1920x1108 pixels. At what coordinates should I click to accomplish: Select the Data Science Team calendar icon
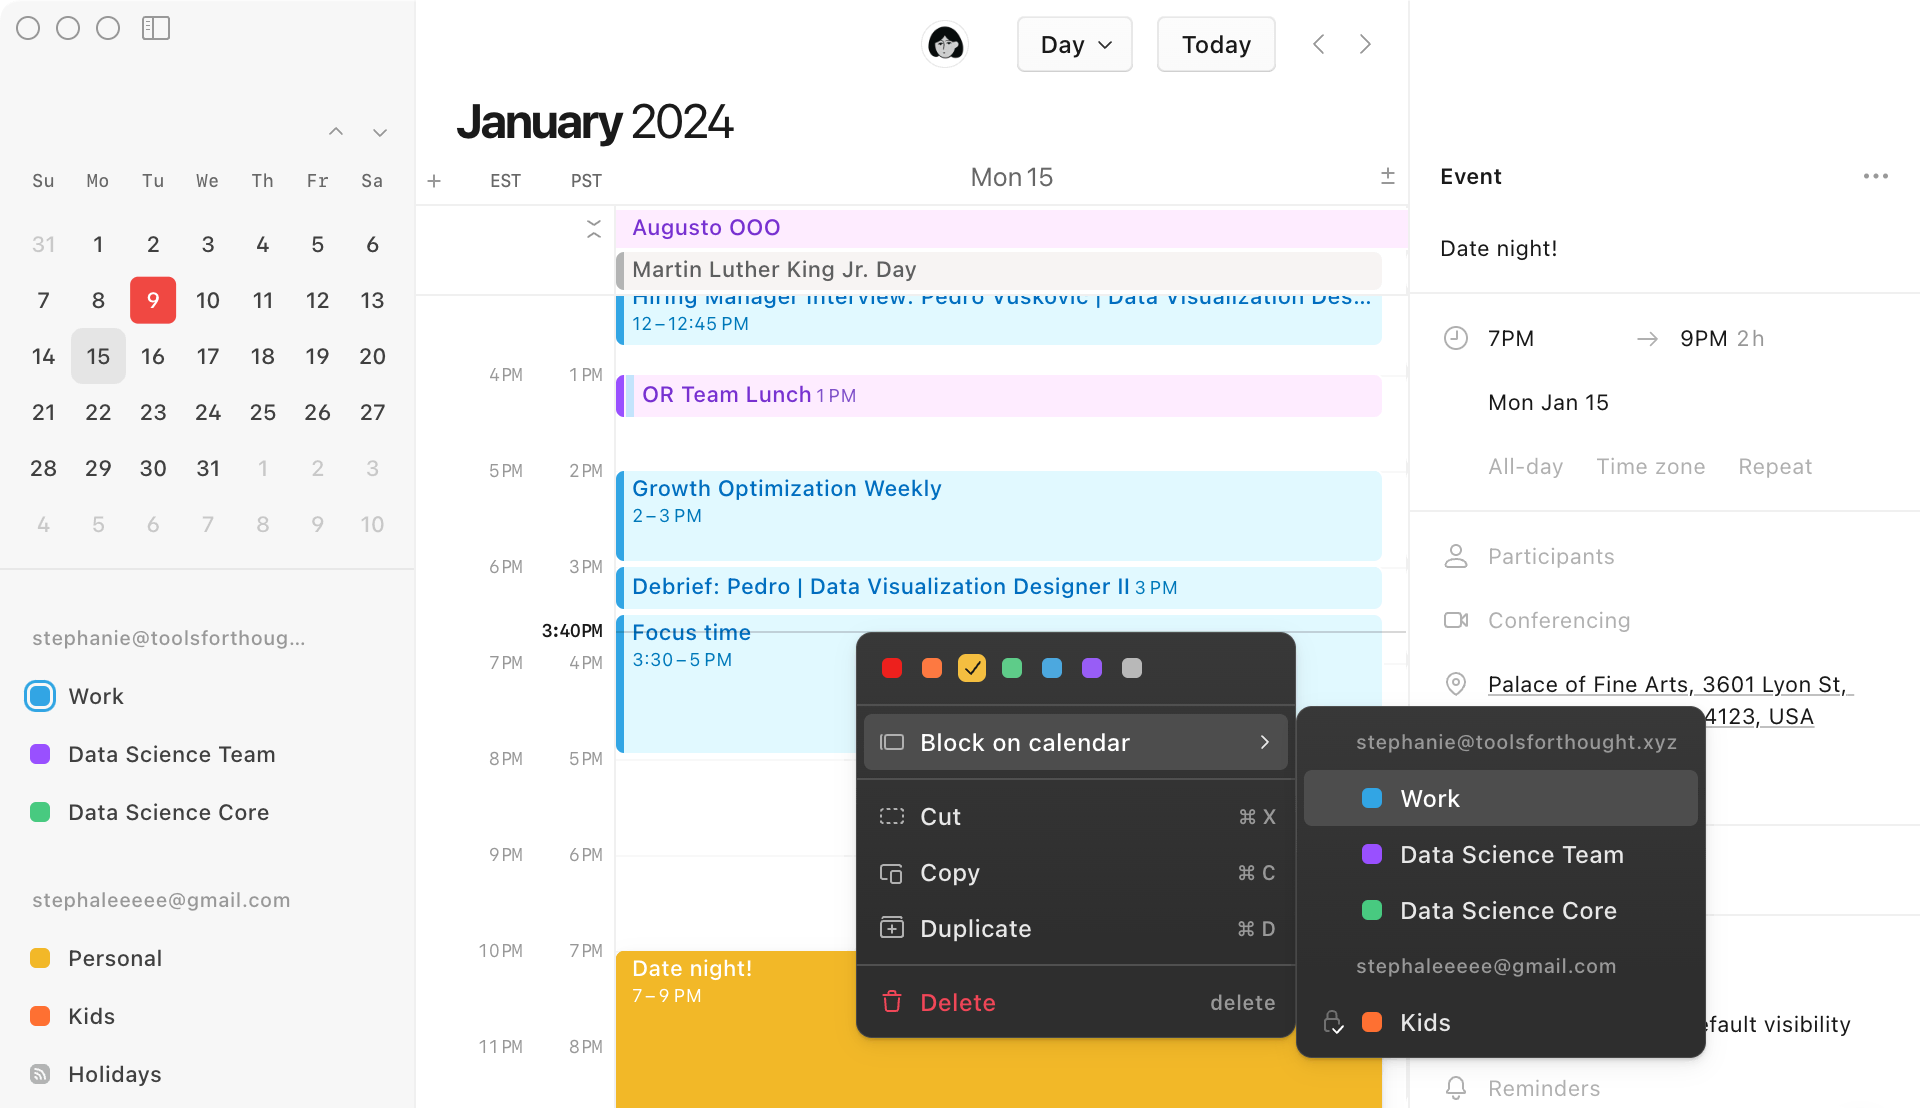pyautogui.click(x=40, y=753)
